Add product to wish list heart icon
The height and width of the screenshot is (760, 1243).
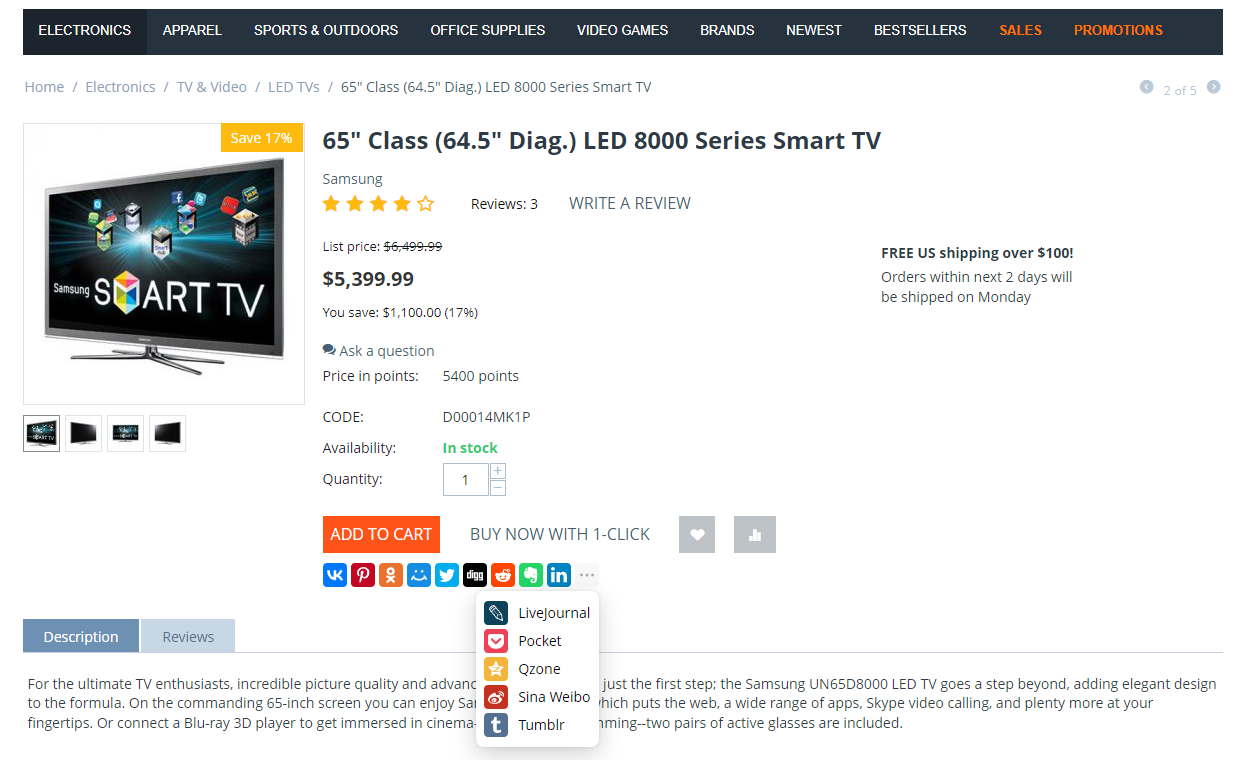pos(697,534)
